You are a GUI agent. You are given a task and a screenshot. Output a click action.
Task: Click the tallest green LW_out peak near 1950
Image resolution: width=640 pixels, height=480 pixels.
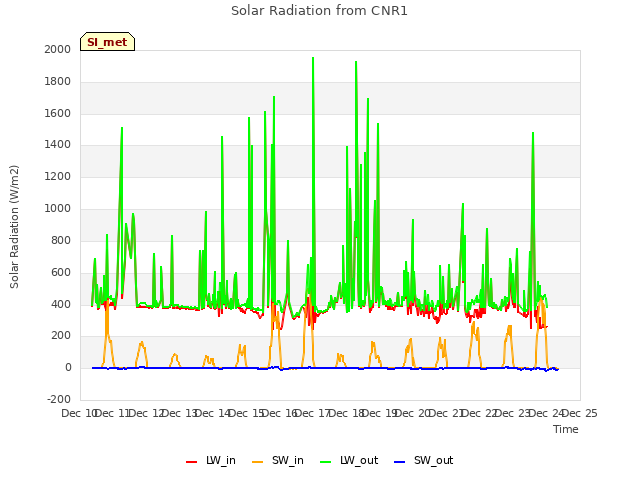(313, 58)
